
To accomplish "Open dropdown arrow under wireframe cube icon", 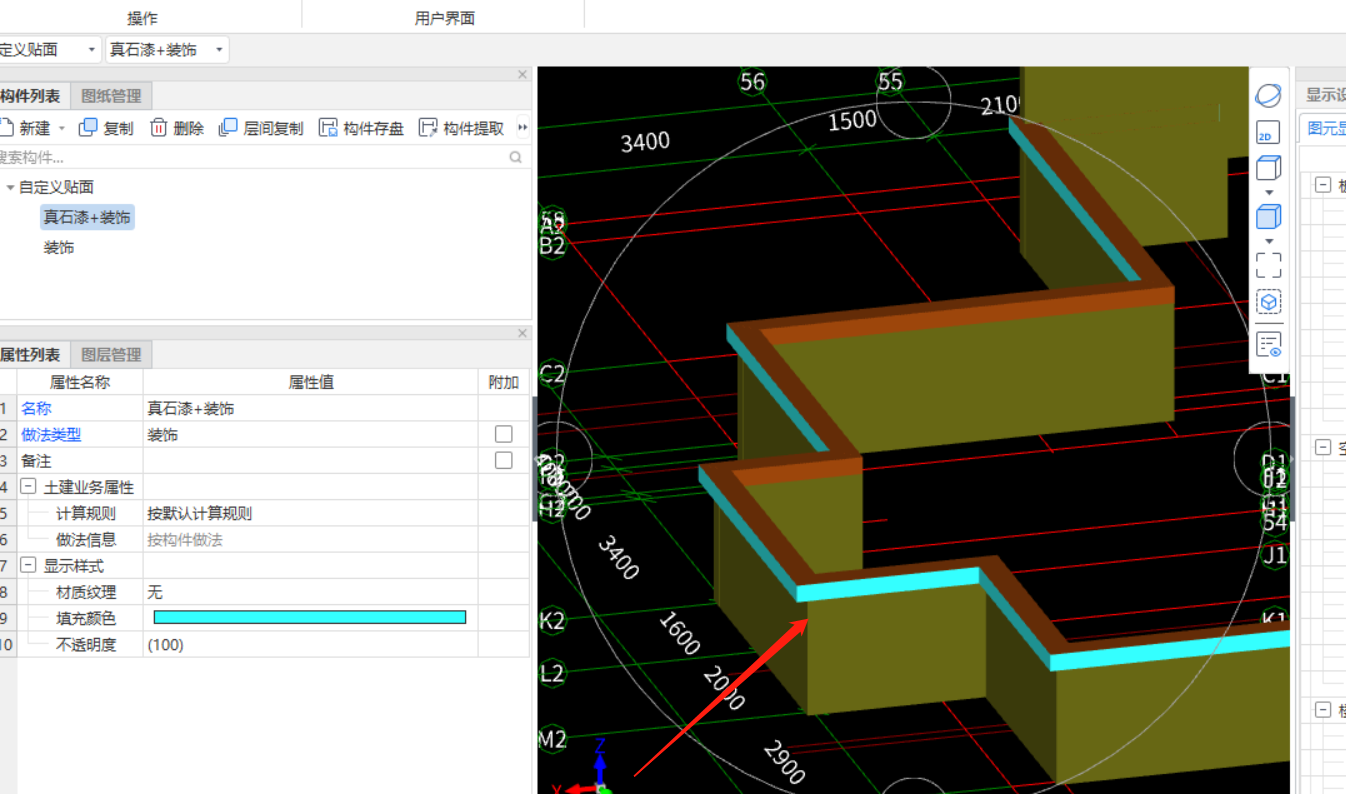I will 1269,192.
